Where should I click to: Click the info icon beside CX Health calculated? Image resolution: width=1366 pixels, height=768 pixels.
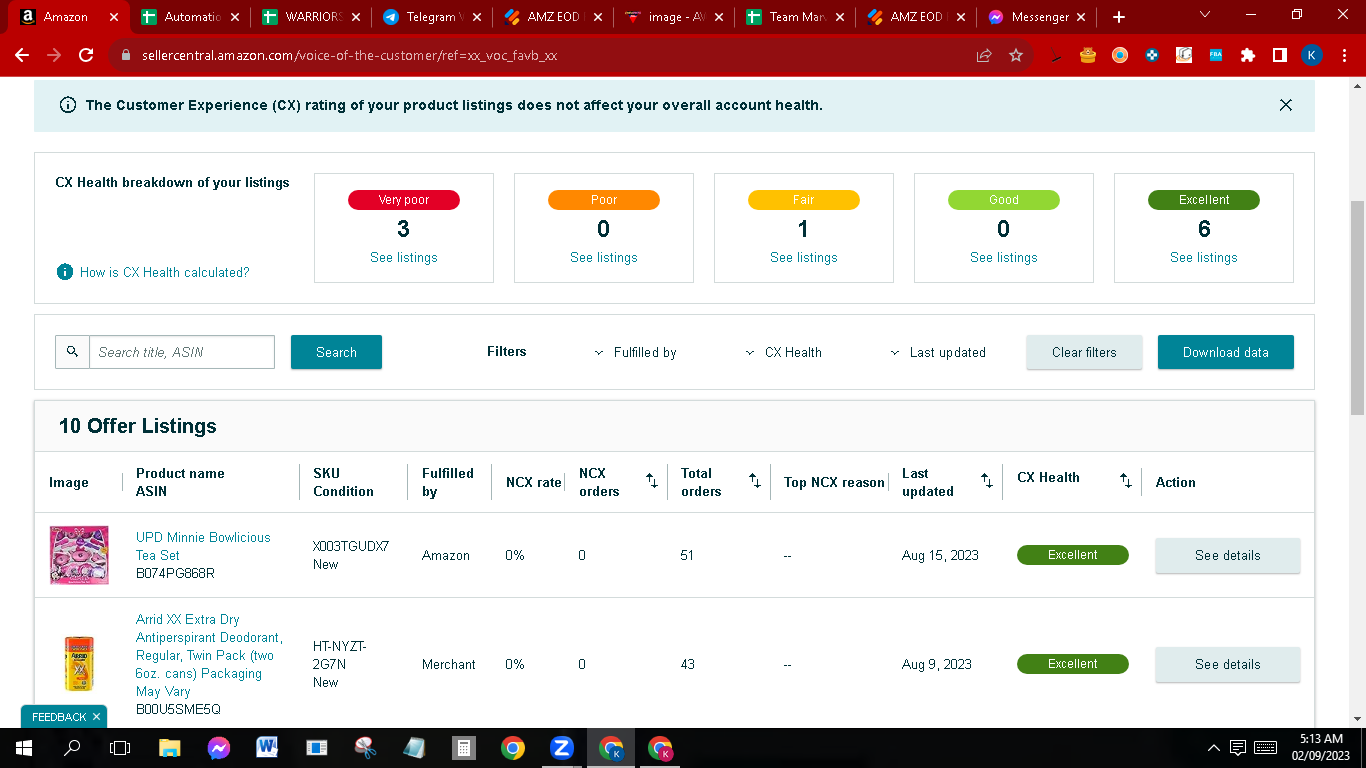click(x=65, y=272)
